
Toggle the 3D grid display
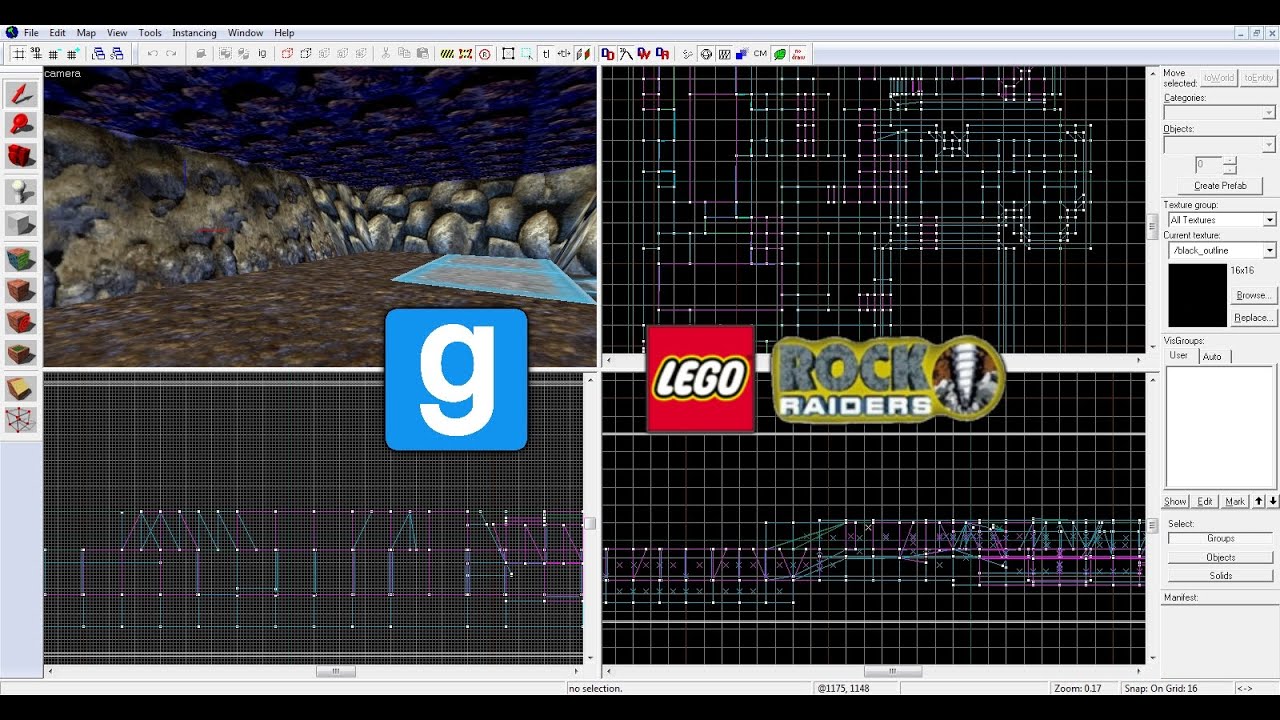[36, 53]
